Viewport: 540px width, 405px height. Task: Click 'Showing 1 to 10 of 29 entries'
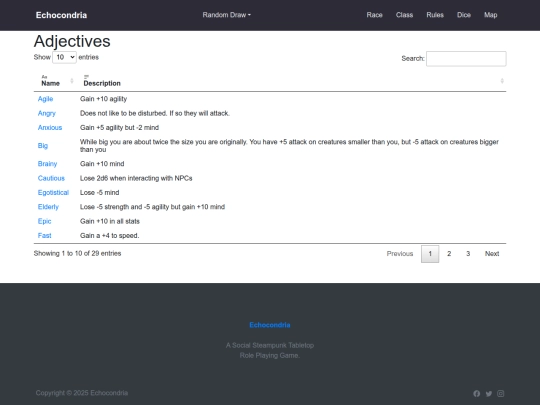pyautogui.click(x=77, y=253)
